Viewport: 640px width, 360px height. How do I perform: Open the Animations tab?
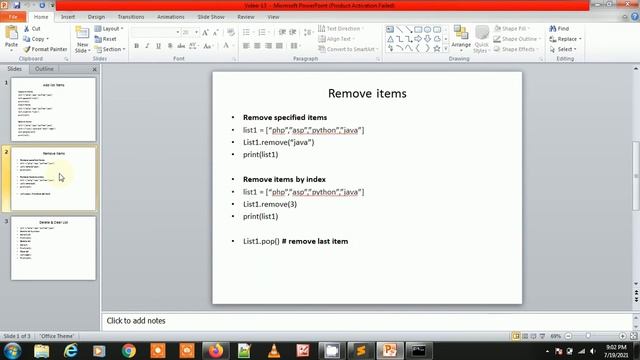(171, 17)
